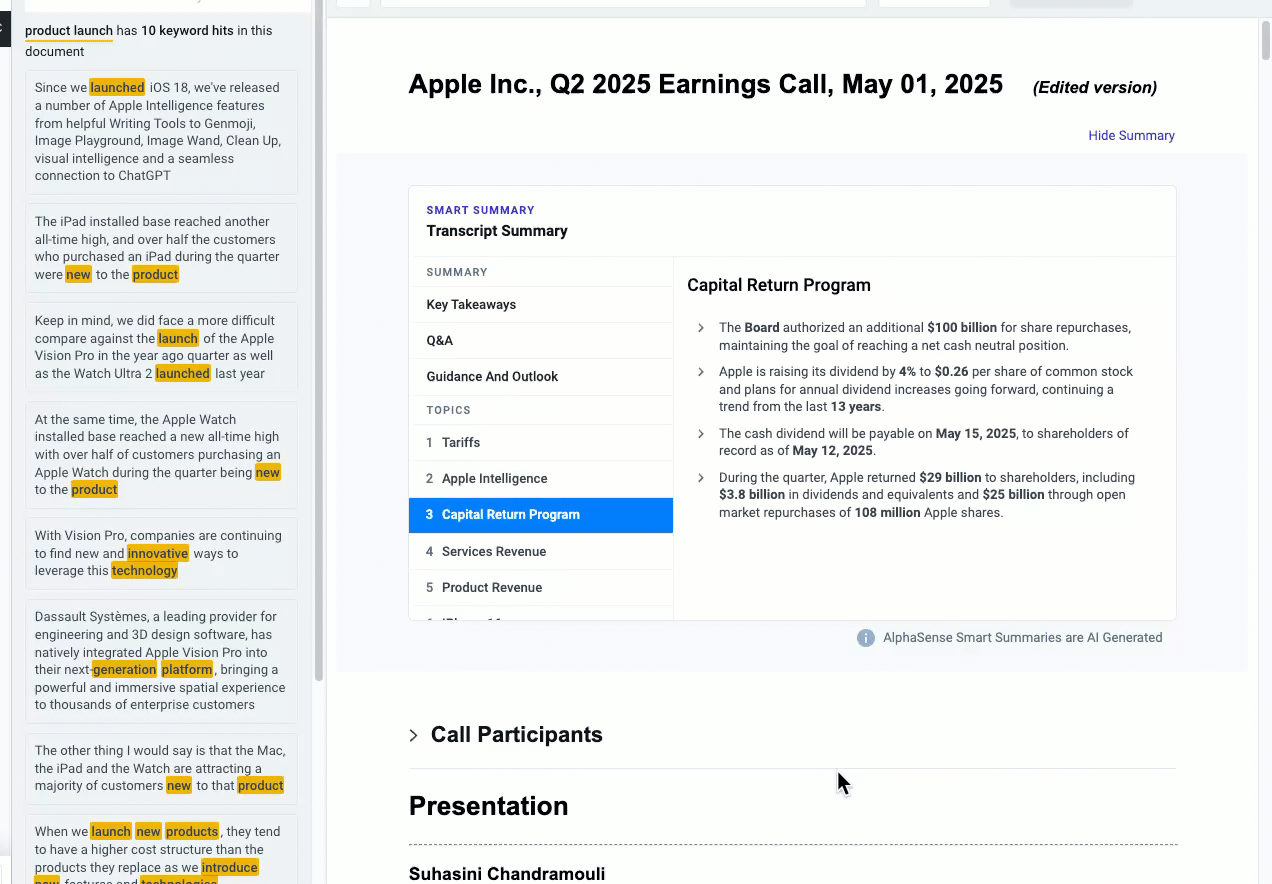The height and width of the screenshot is (884, 1272).
Task: Click the keyword hits panel scrollbar
Action: click(x=319, y=340)
